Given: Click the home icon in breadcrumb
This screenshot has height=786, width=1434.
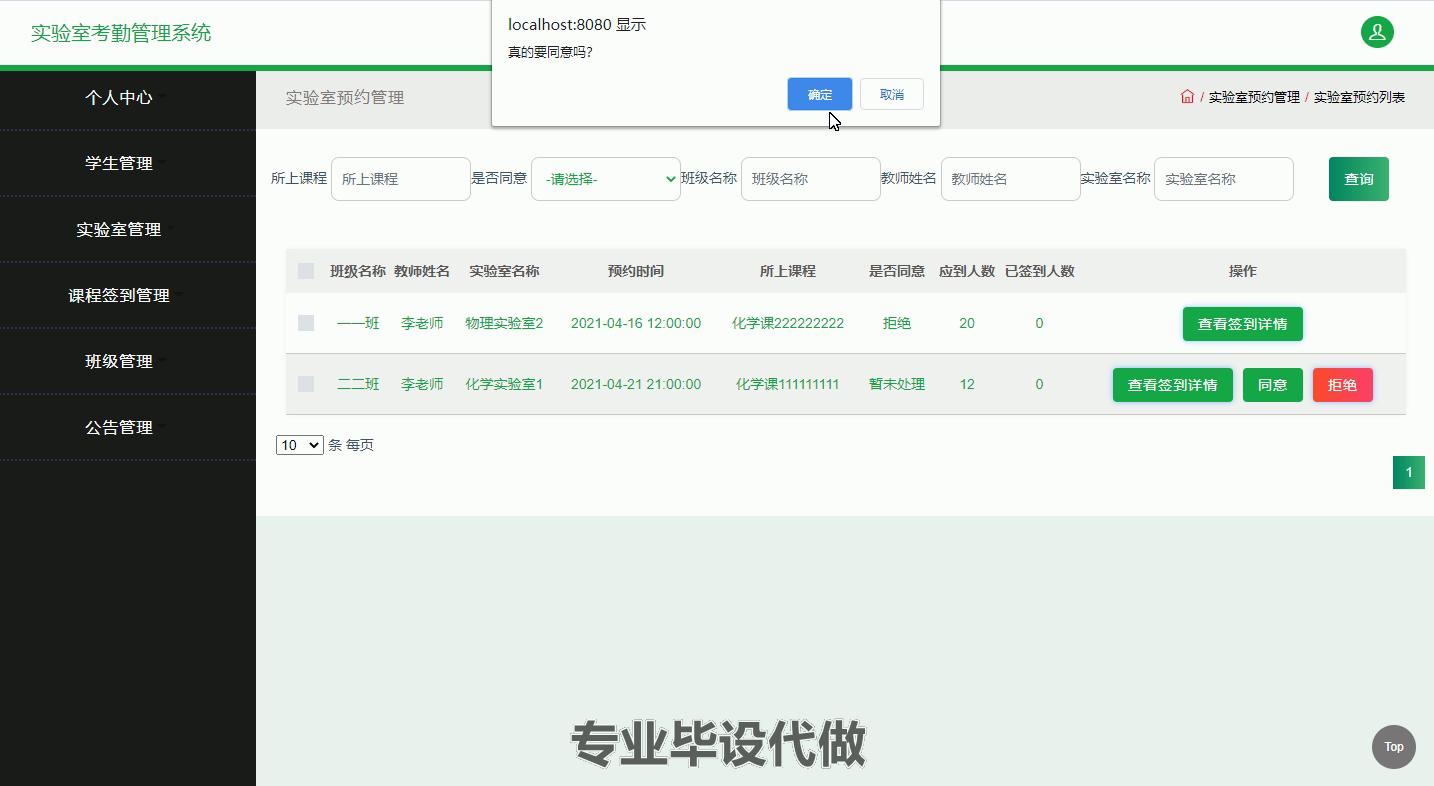Looking at the screenshot, I should (1187, 97).
